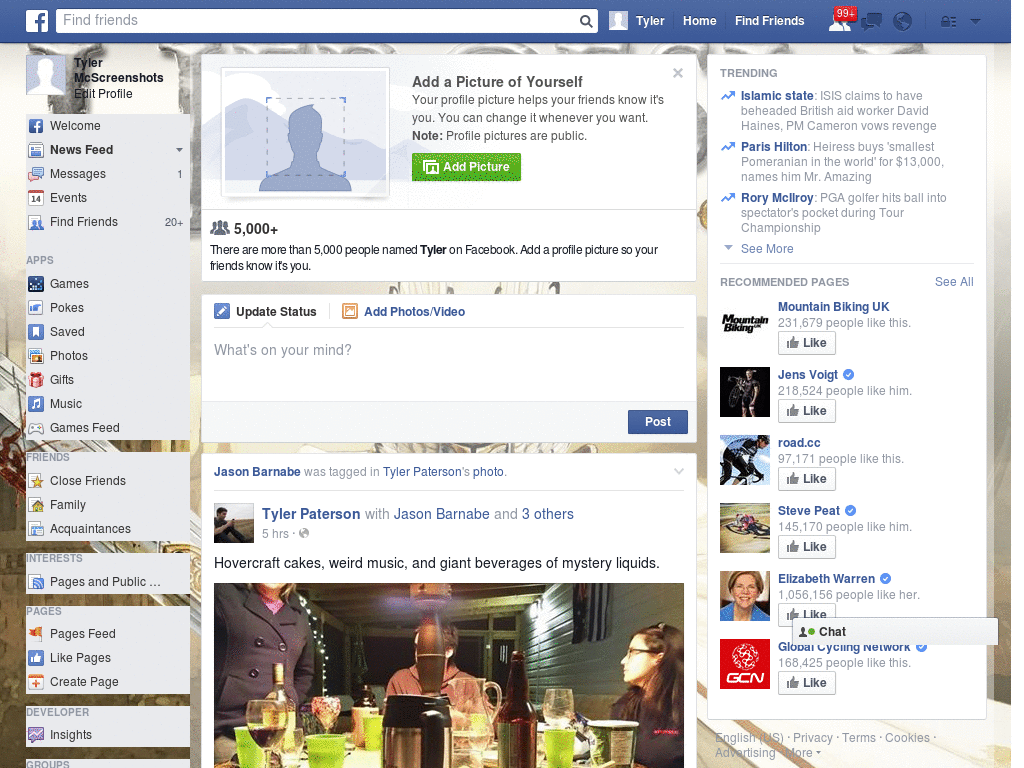Open the dinner party photo in post

pyautogui.click(x=449, y=676)
